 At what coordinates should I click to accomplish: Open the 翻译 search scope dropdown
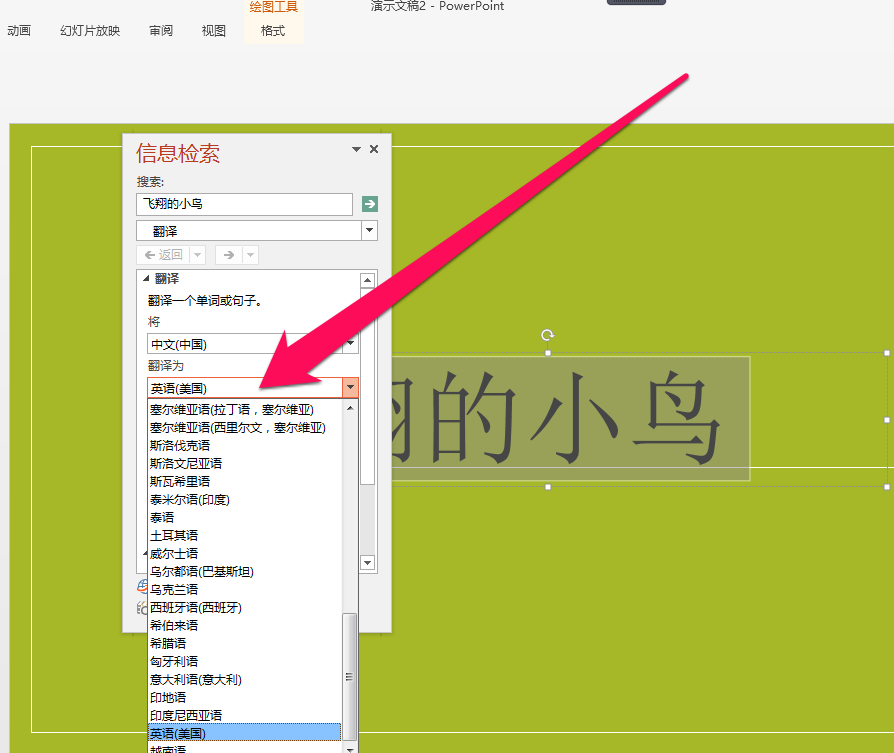tap(369, 230)
